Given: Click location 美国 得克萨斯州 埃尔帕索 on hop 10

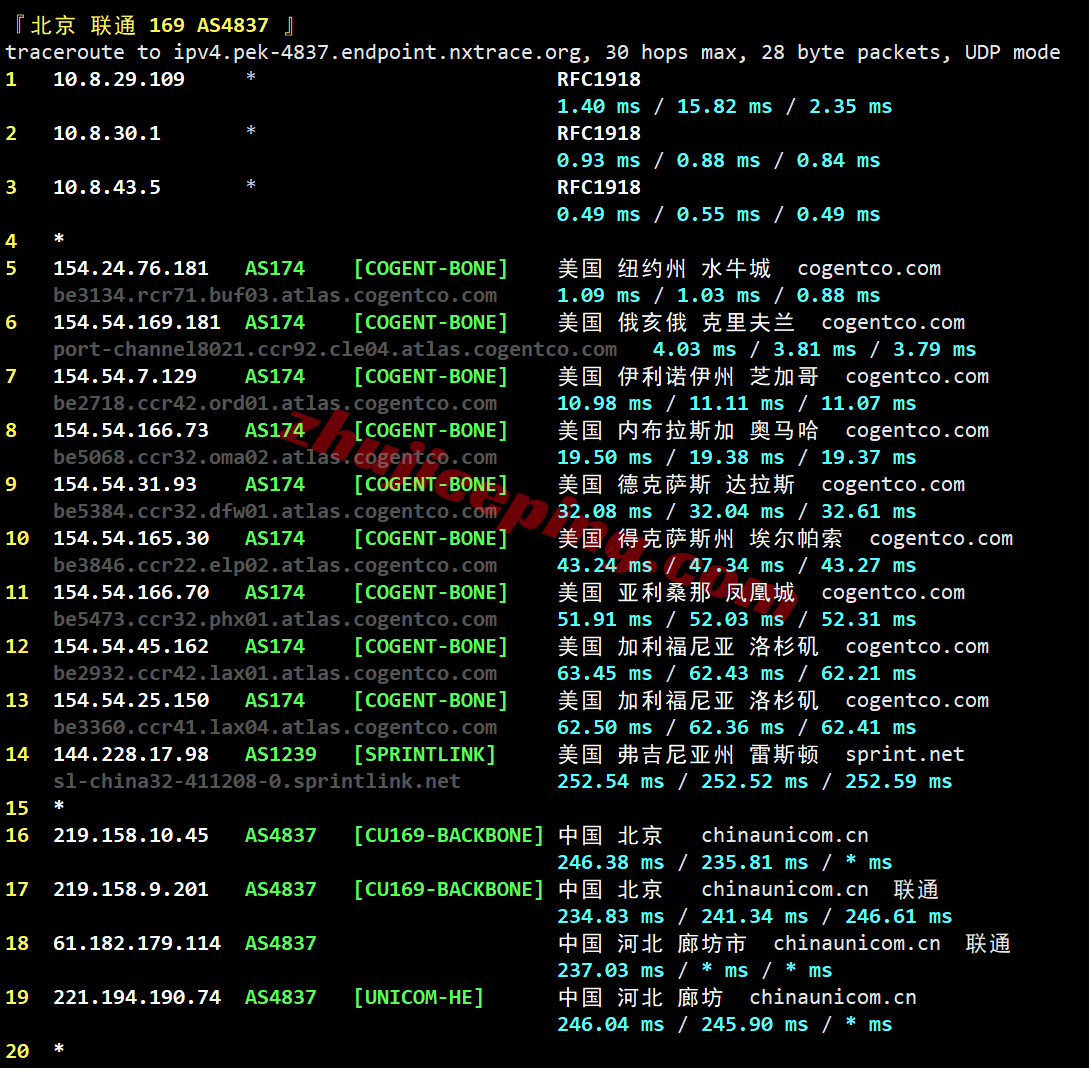Looking at the screenshot, I should coord(700,539).
